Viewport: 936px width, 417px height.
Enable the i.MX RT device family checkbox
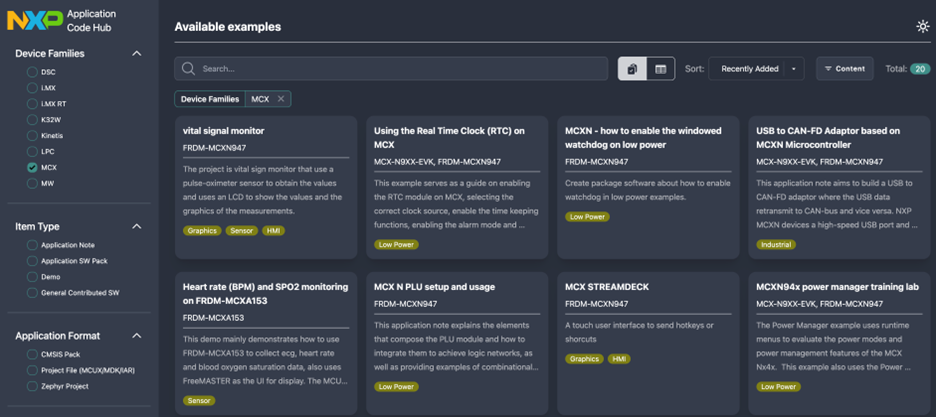click(x=33, y=104)
